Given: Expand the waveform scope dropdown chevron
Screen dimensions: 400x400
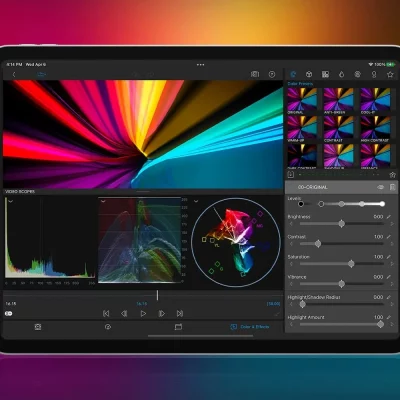Looking at the screenshot, I should click(x=103, y=201).
